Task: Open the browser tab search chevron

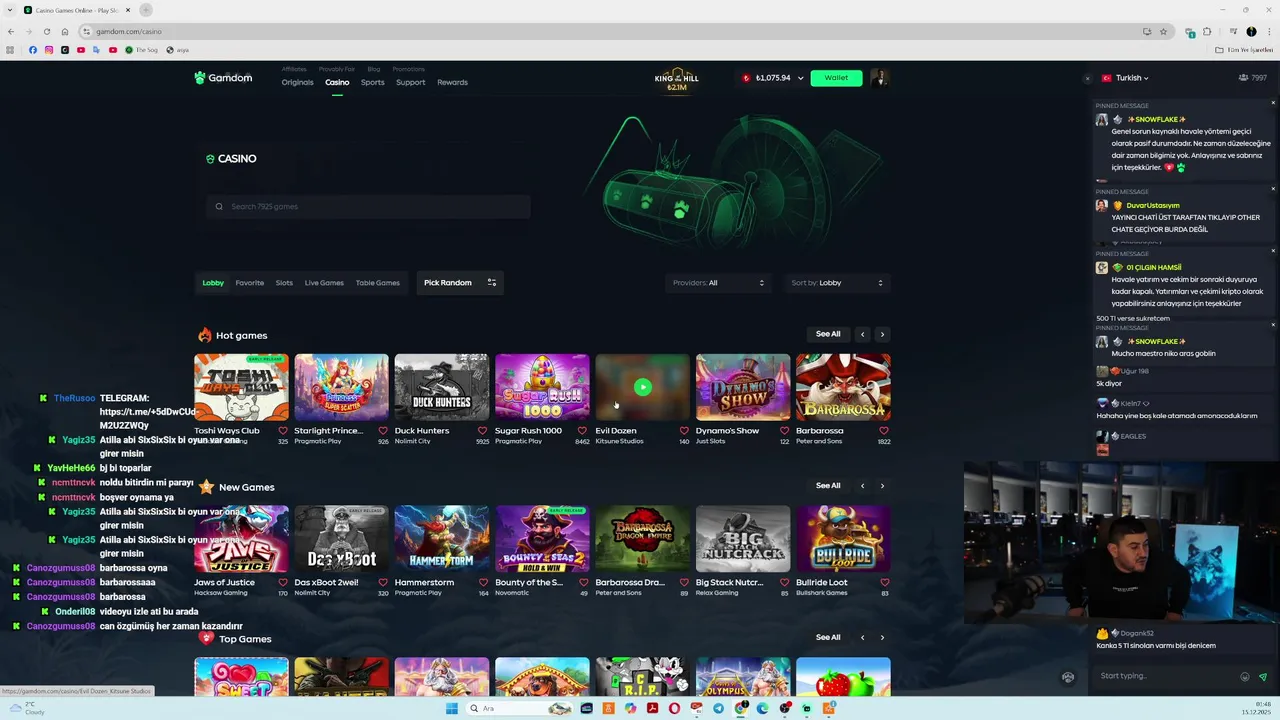Action: (x=10, y=10)
